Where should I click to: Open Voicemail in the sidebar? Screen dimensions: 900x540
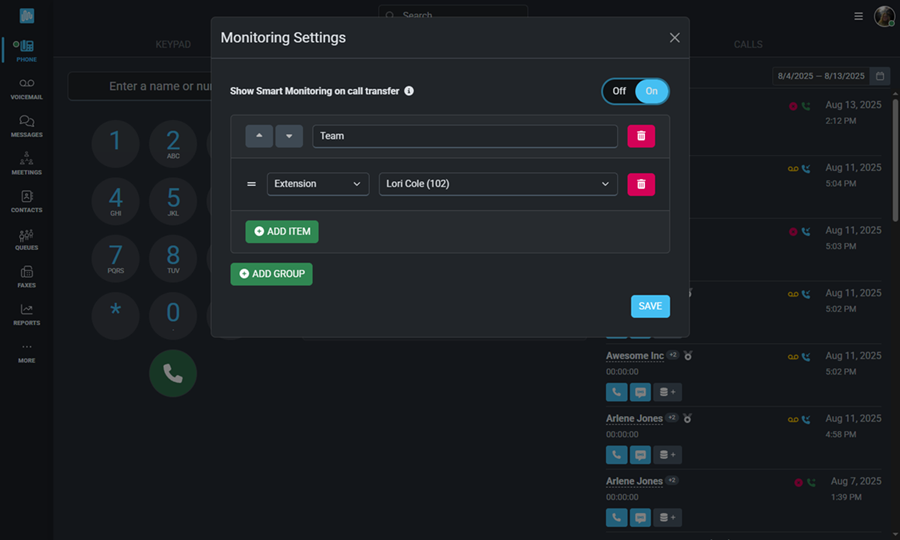point(26,88)
